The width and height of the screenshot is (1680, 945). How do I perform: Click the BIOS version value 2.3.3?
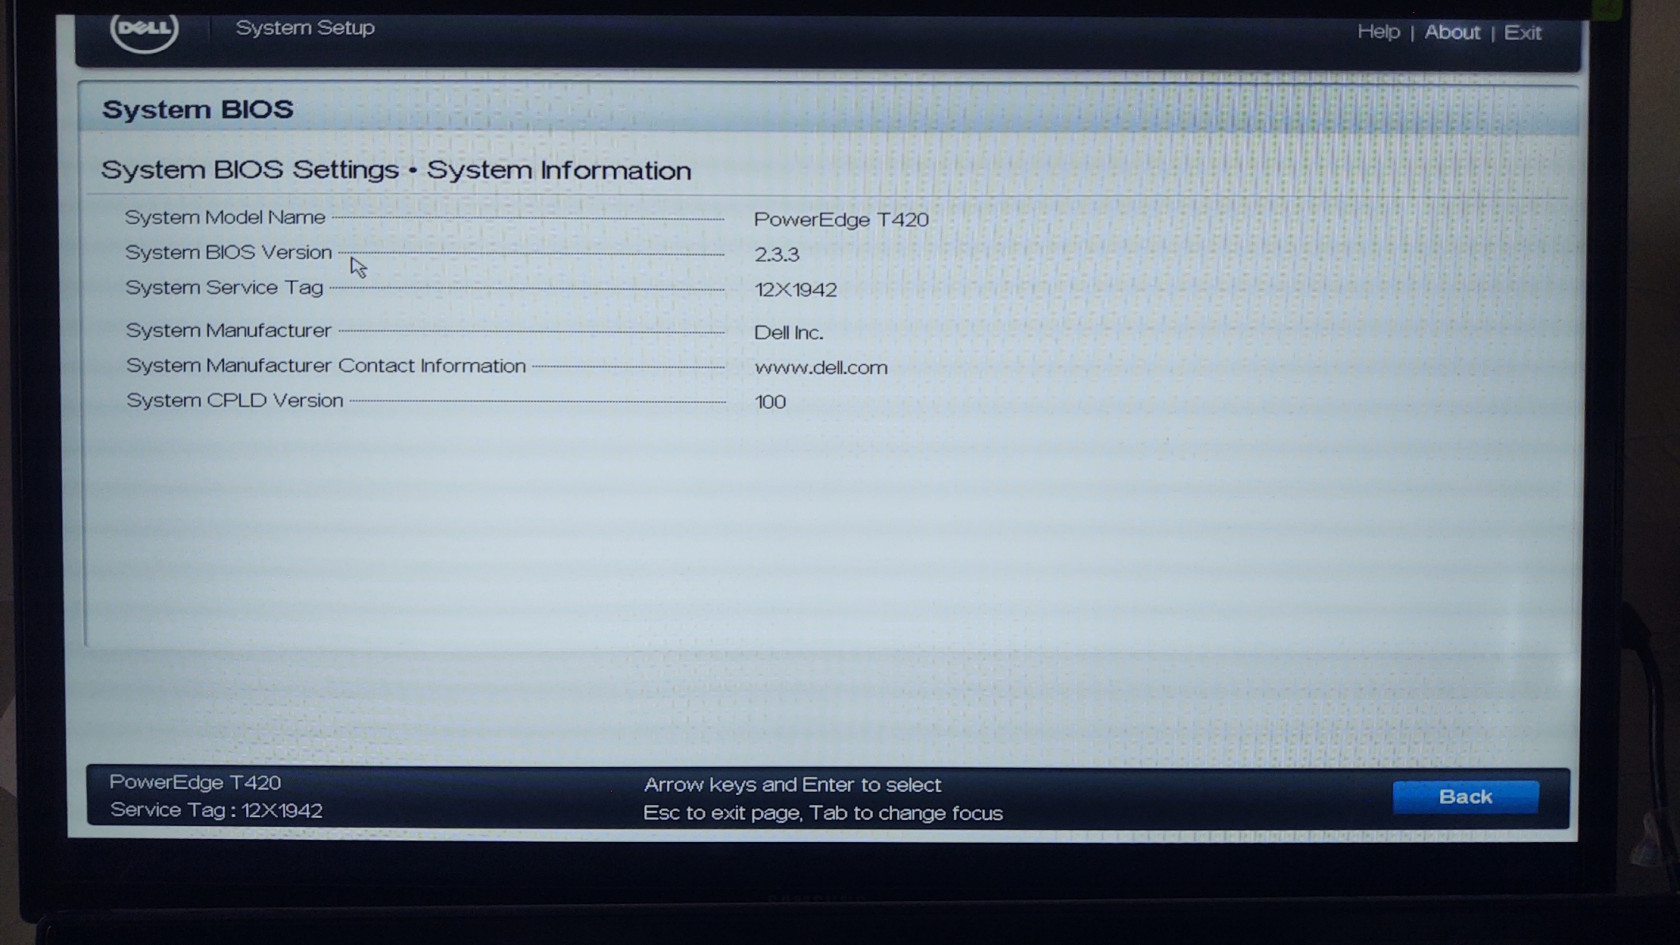tap(777, 255)
